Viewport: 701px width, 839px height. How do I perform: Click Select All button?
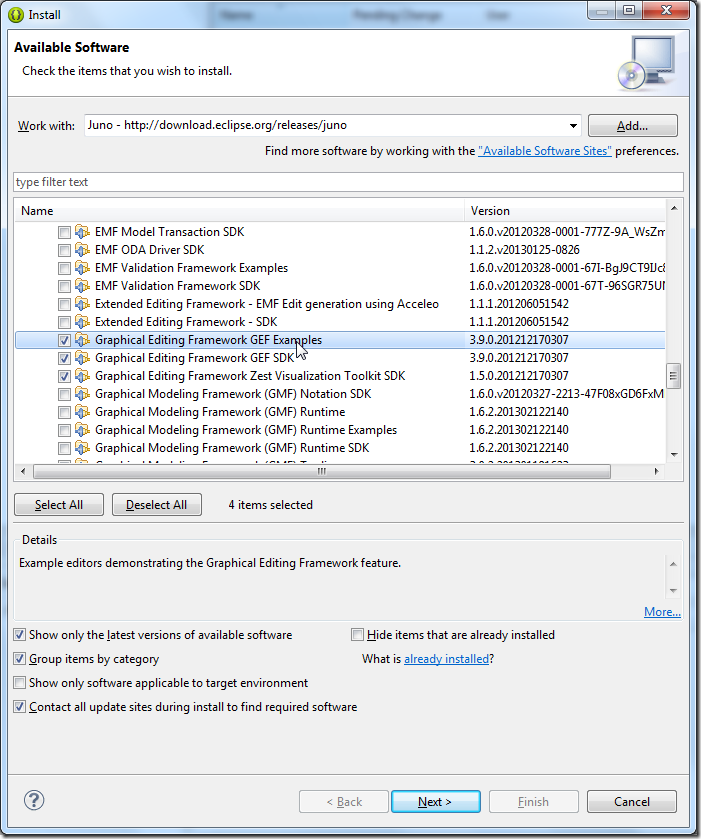pyautogui.click(x=59, y=505)
